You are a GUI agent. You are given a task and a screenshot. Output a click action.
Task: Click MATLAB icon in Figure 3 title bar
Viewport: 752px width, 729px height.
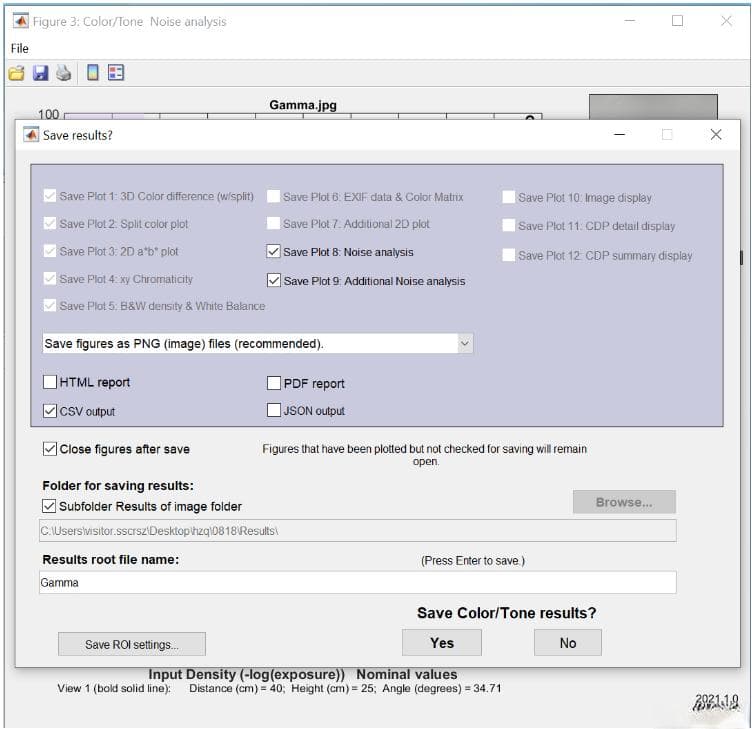click(x=21, y=21)
